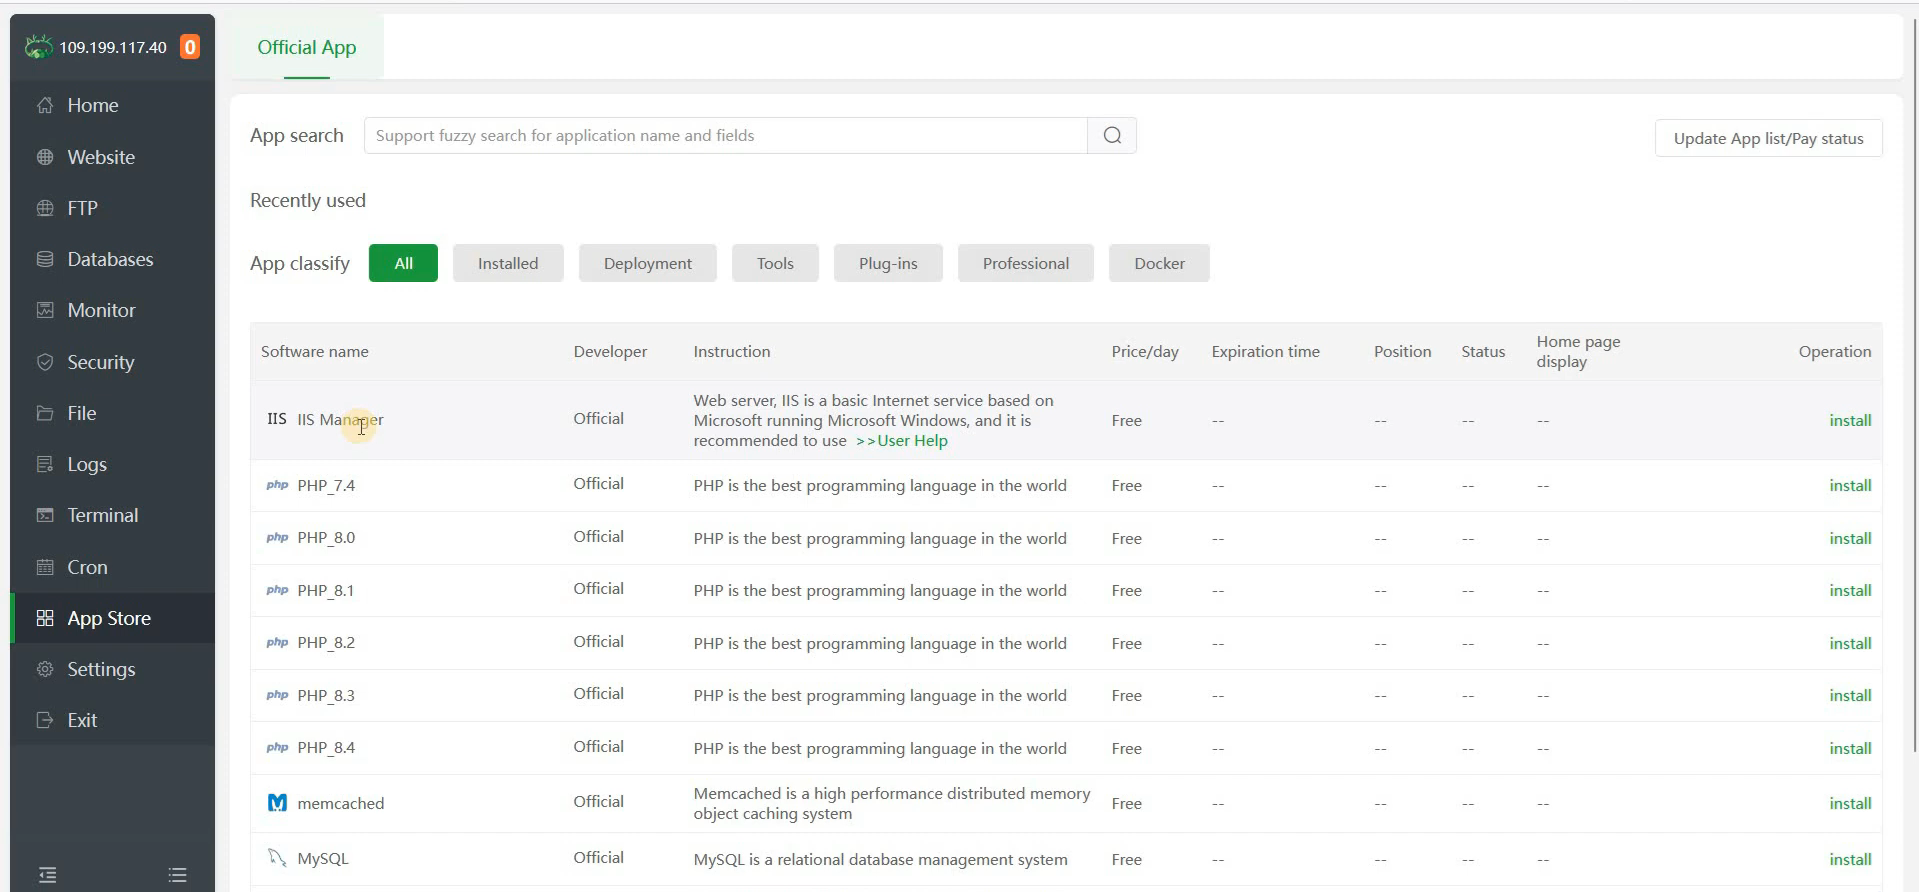
Task: Filter apps by Docker category
Action: pyautogui.click(x=1159, y=263)
